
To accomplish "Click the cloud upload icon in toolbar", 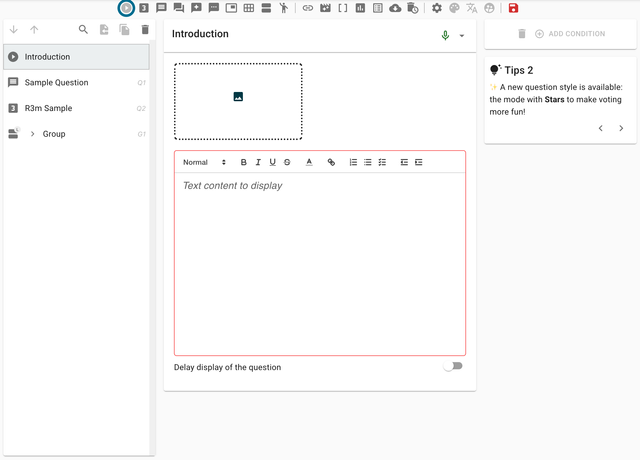I will pyautogui.click(x=395, y=8).
